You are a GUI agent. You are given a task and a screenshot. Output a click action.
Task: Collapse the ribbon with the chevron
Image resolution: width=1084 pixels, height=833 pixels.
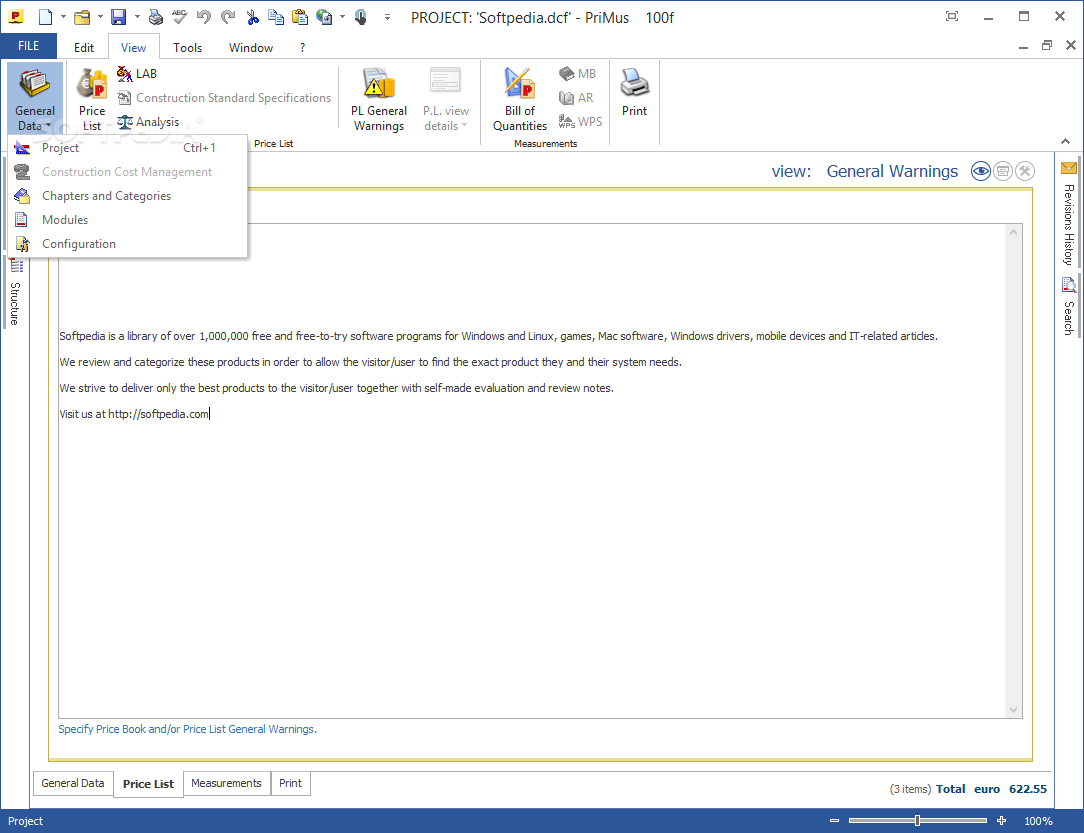click(1065, 141)
